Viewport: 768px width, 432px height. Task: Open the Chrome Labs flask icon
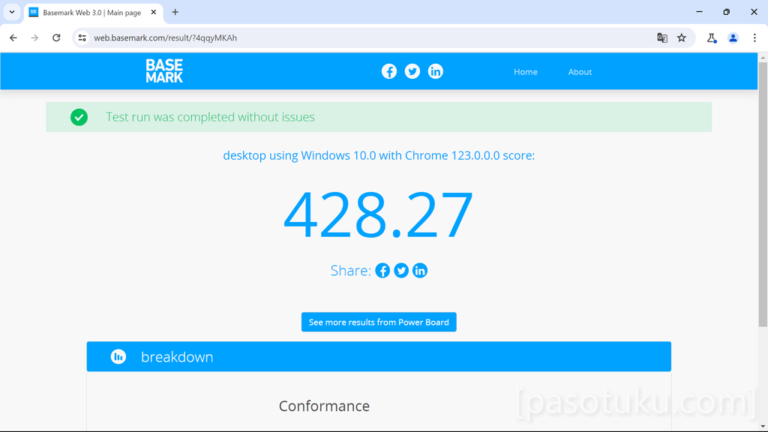(x=711, y=38)
